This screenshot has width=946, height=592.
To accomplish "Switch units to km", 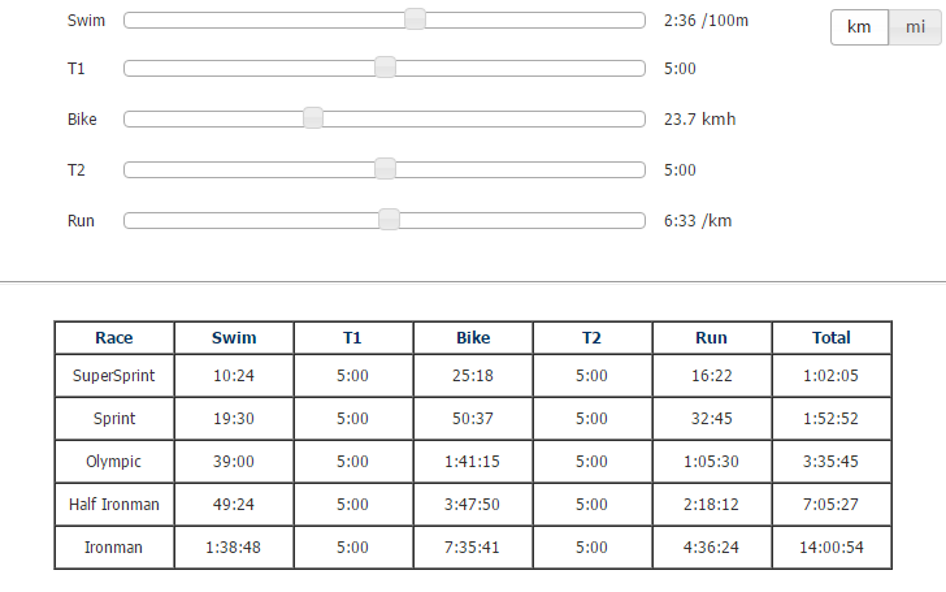I will click(859, 27).
